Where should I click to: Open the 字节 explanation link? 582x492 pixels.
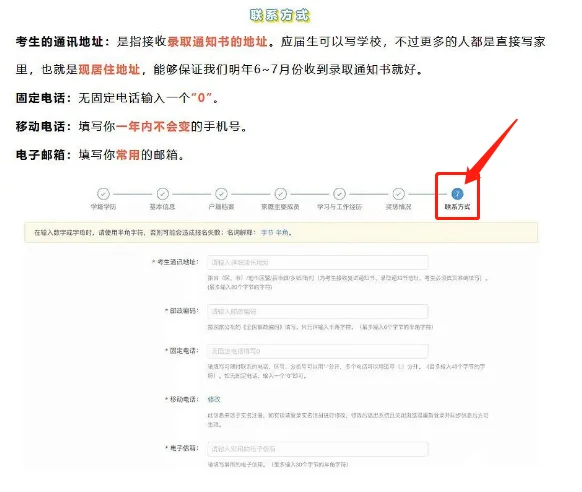[267, 233]
